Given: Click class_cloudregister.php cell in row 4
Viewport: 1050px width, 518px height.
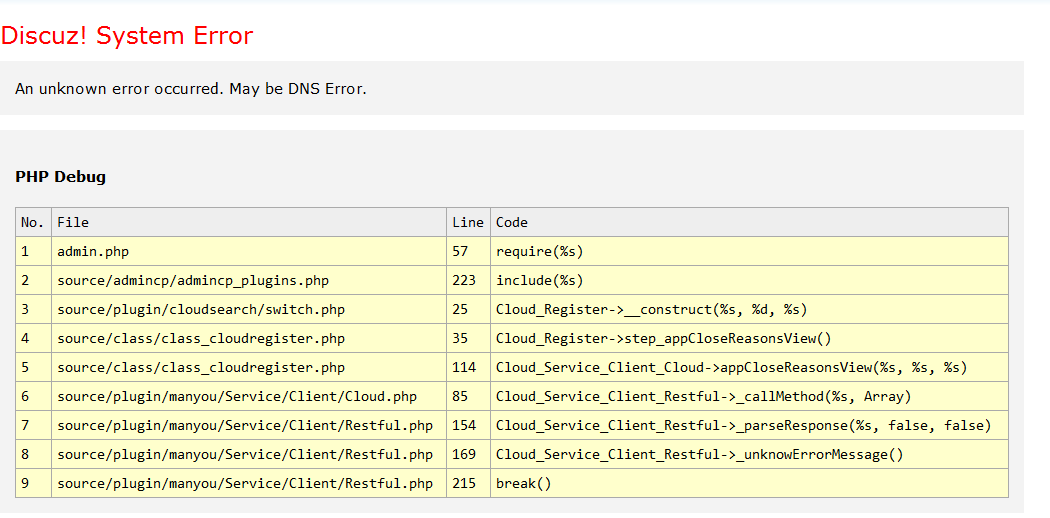Looking at the screenshot, I should [249, 339].
